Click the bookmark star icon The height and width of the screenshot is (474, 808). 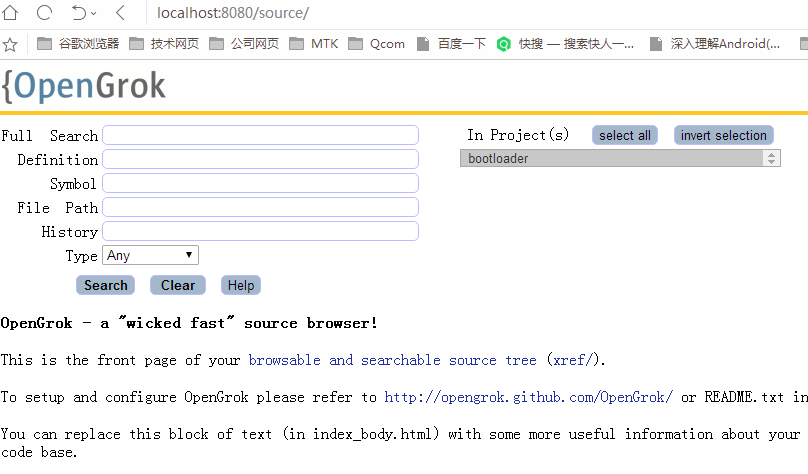click(x=9, y=44)
